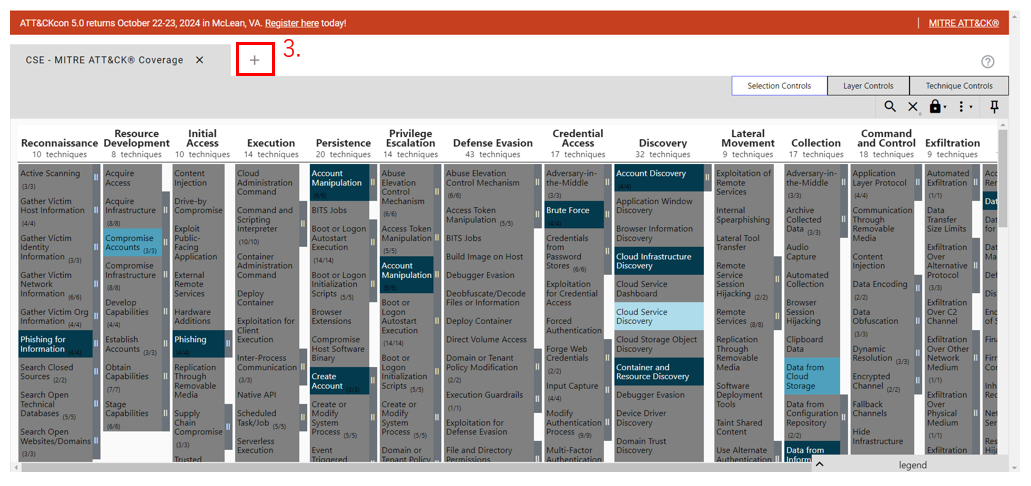
Task: Select the light-blue Cloud Service Discovery cell
Action: click(659, 316)
